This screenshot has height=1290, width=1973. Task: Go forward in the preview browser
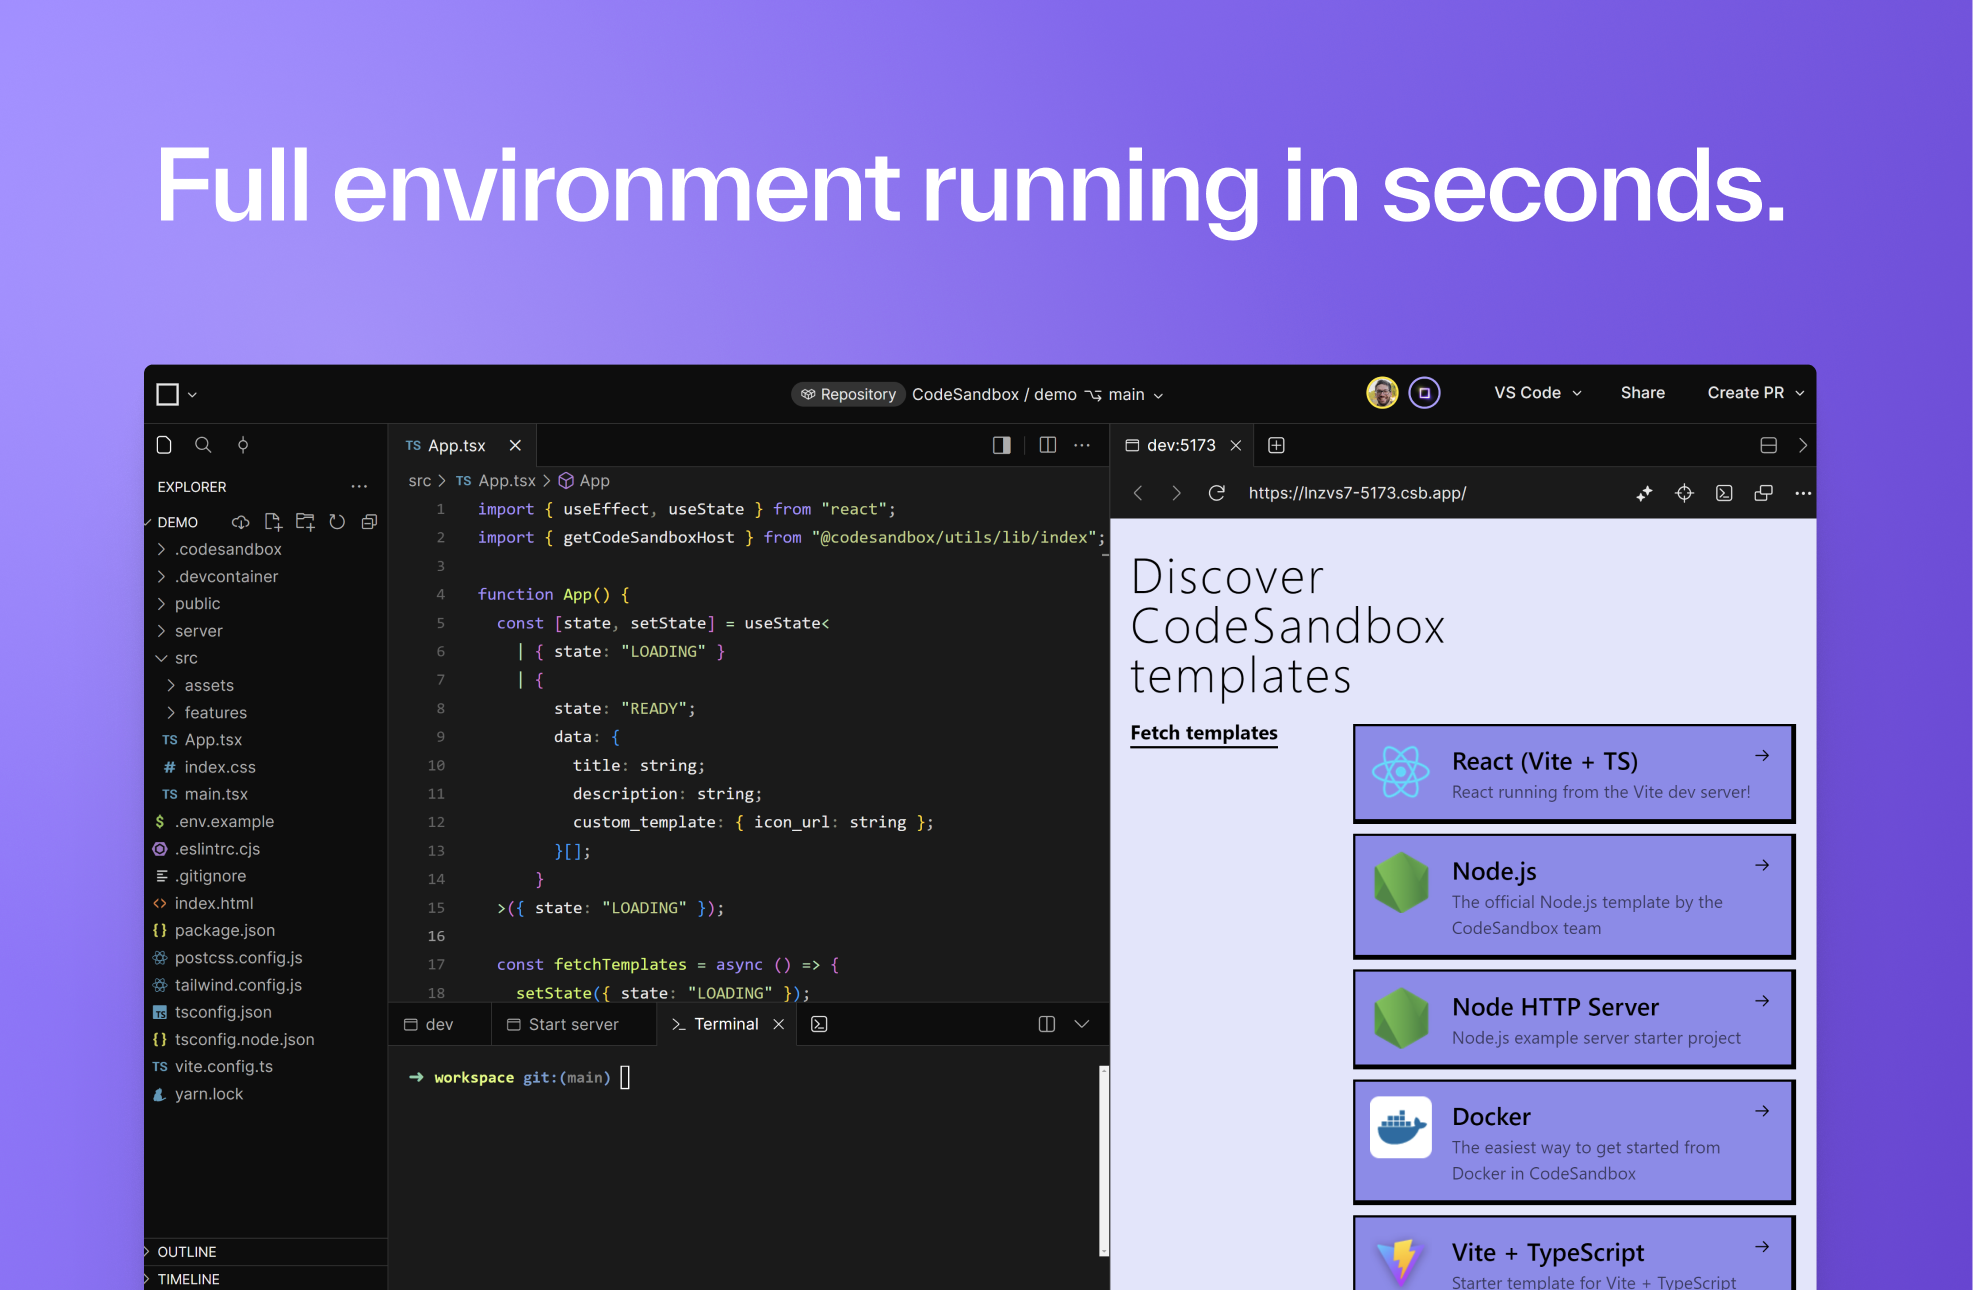[x=1176, y=493]
